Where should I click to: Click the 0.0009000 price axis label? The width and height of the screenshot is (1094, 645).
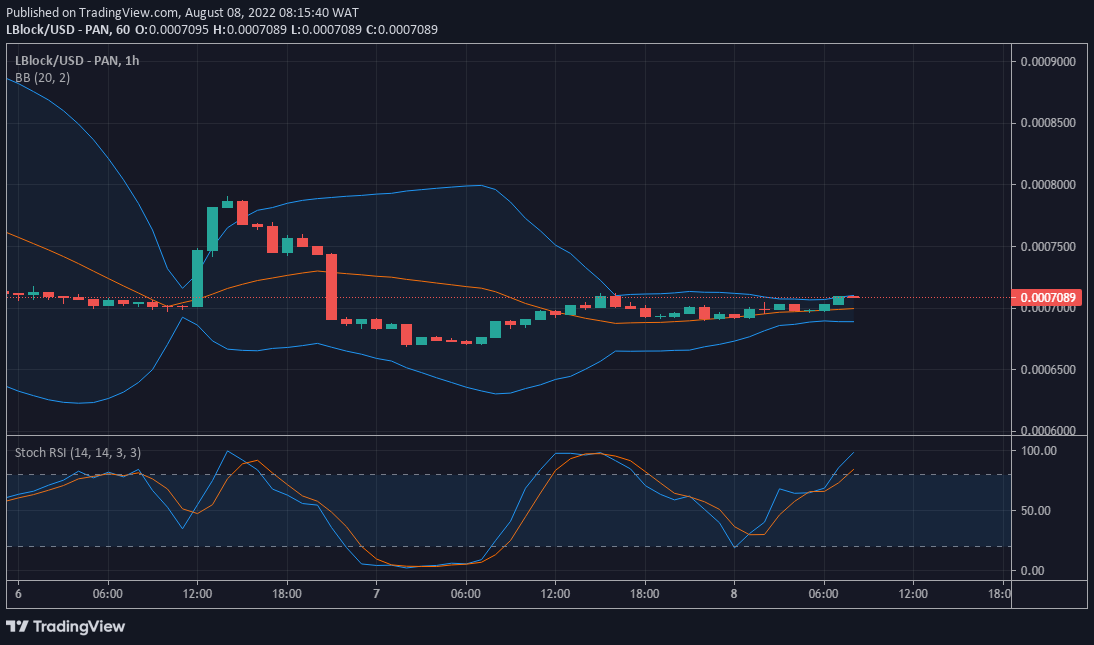pos(1048,61)
